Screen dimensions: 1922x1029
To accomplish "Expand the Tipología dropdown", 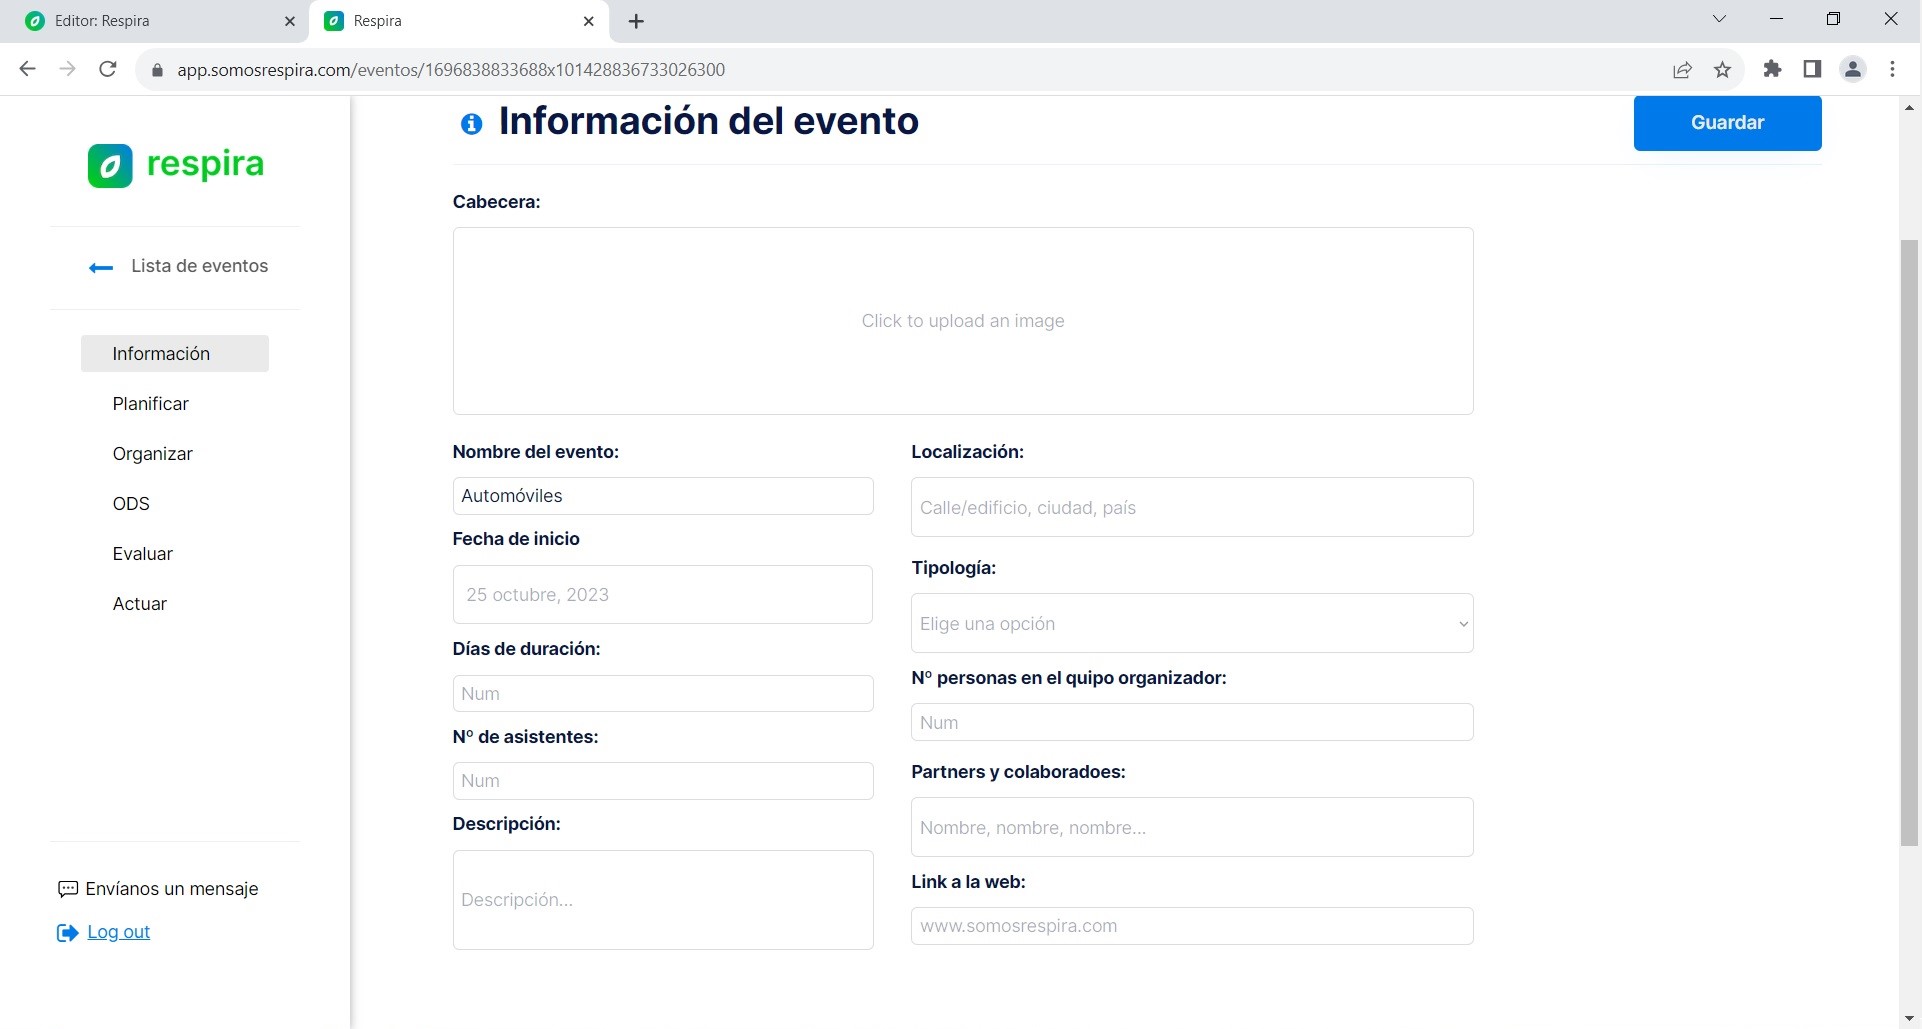I will [x=1192, y=623].
